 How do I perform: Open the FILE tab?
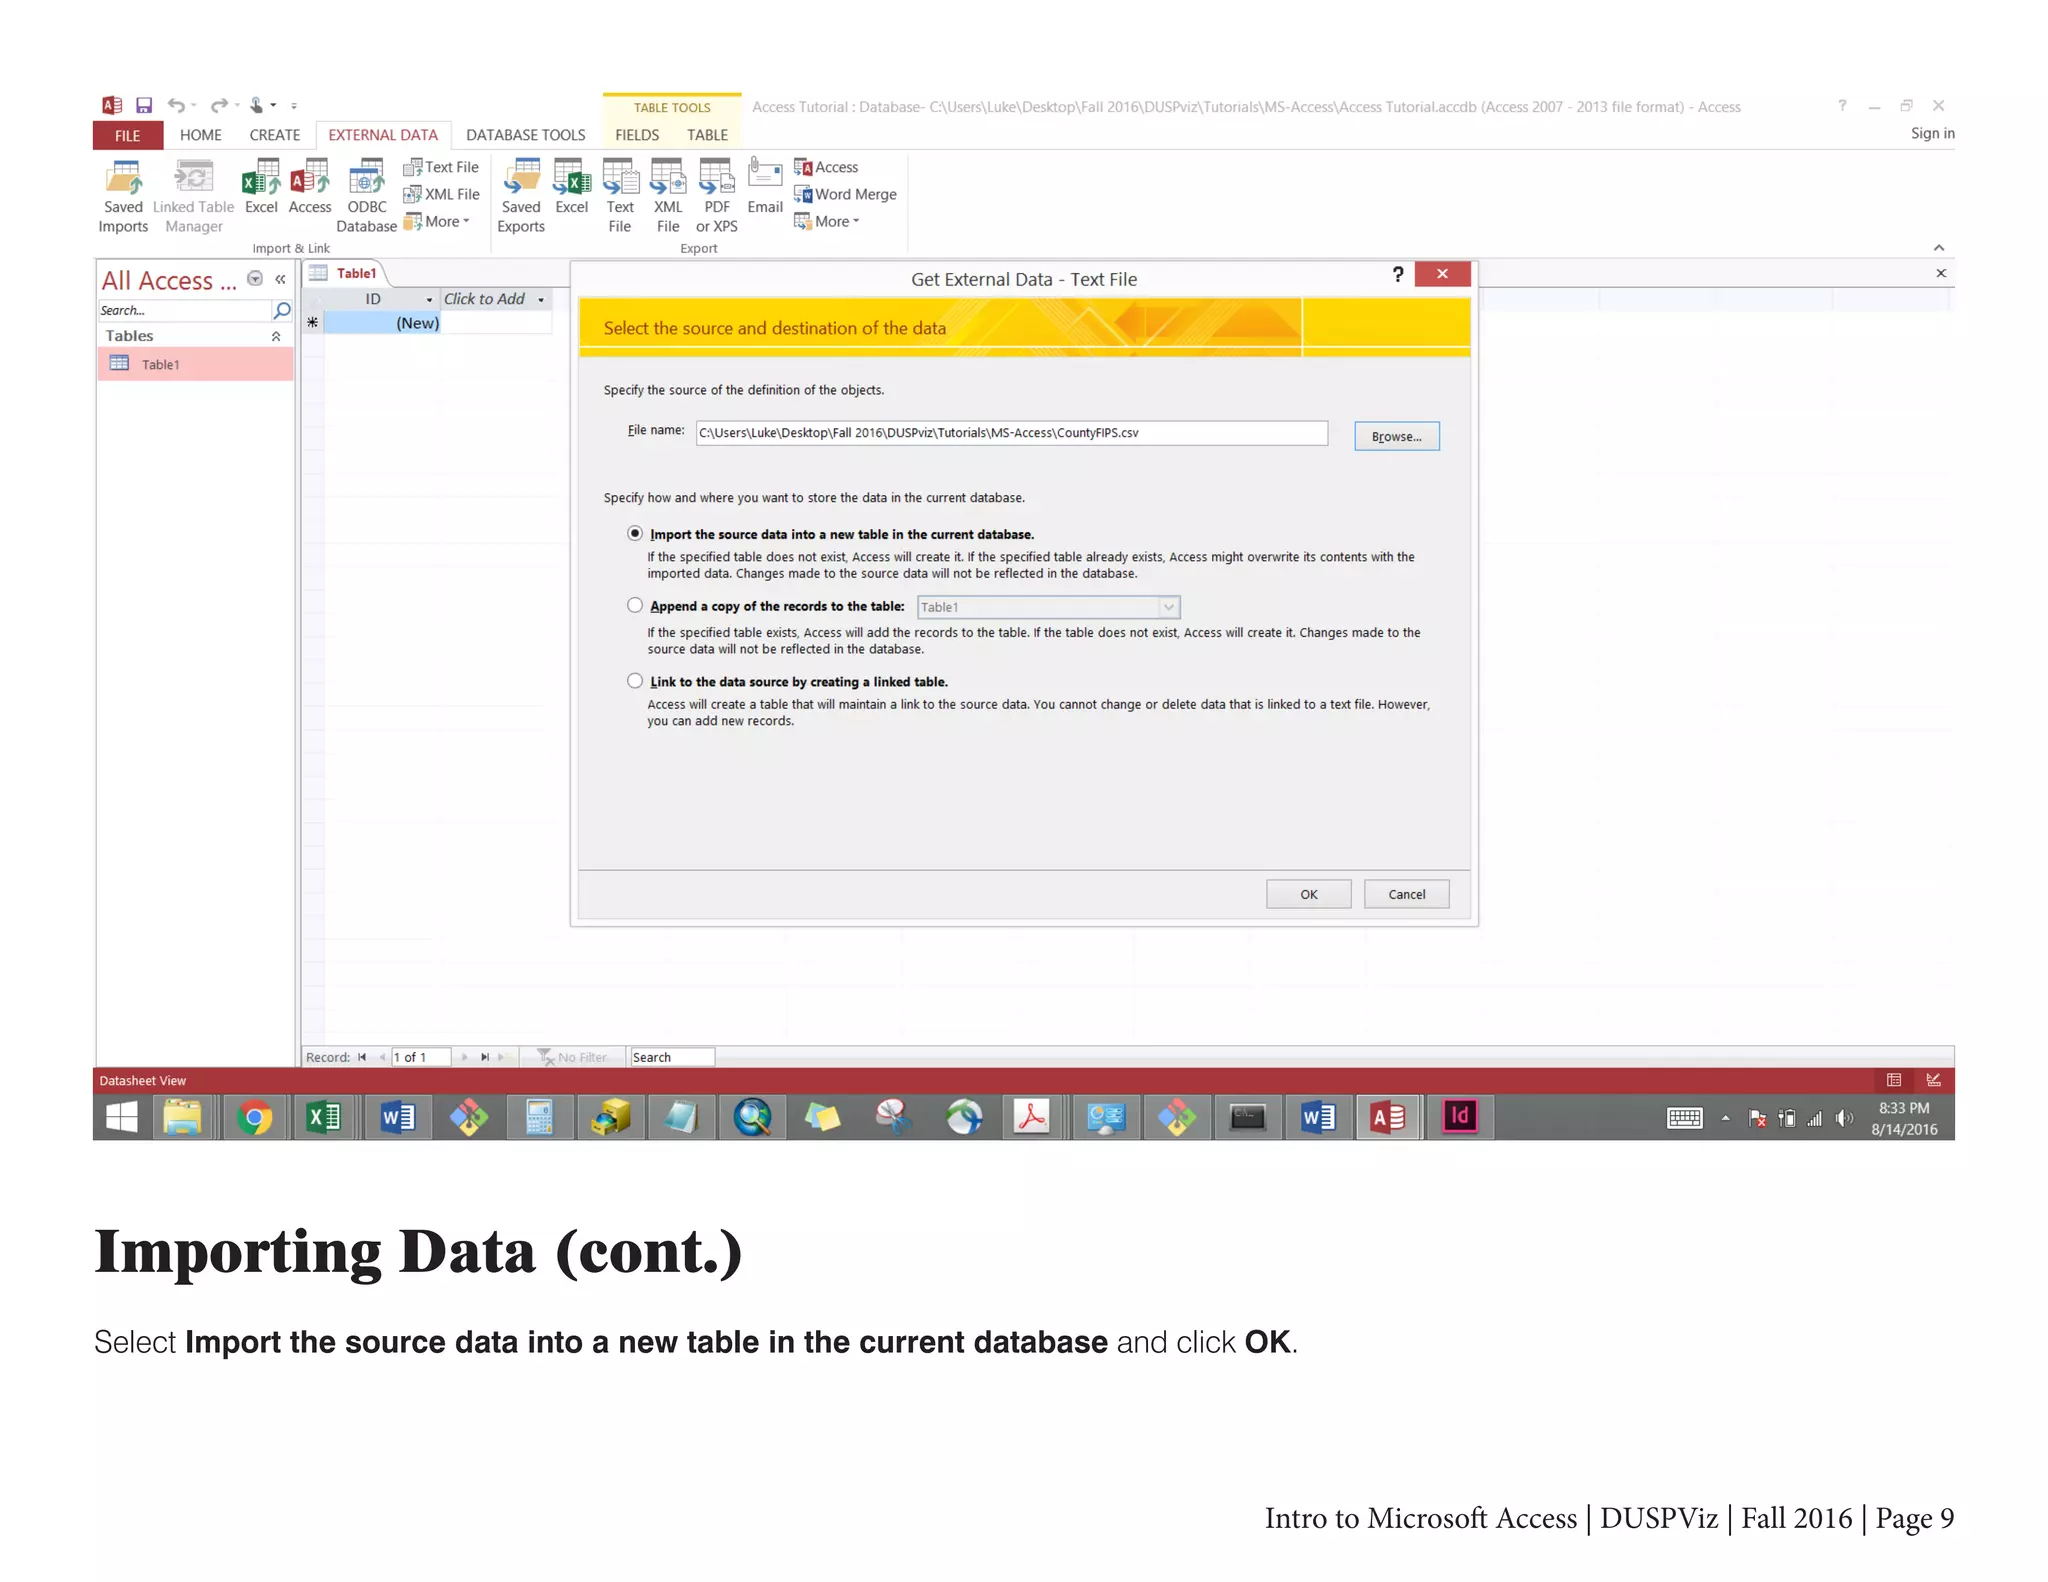(x=128, y=135)
